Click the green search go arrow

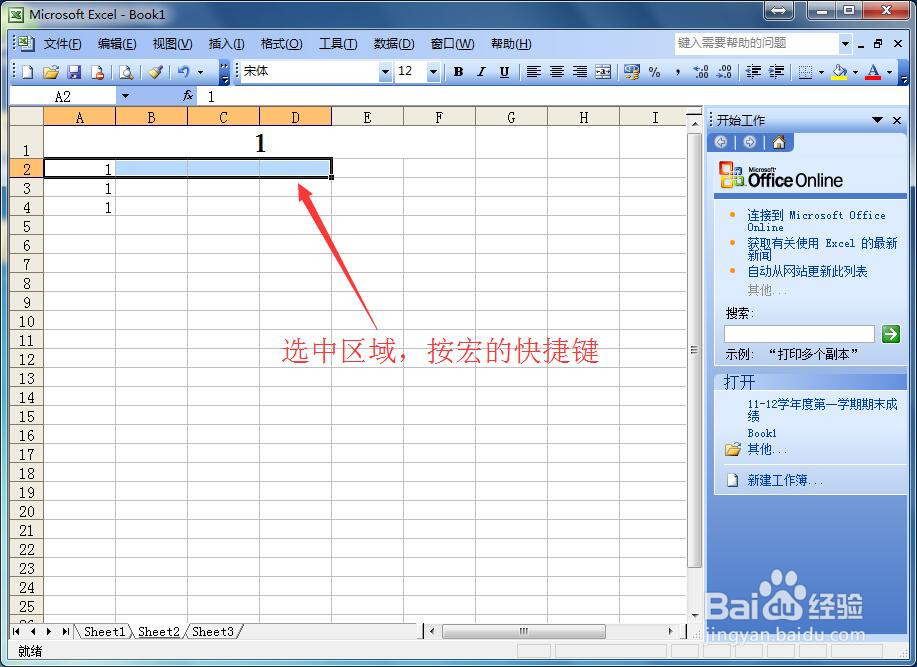891,333
